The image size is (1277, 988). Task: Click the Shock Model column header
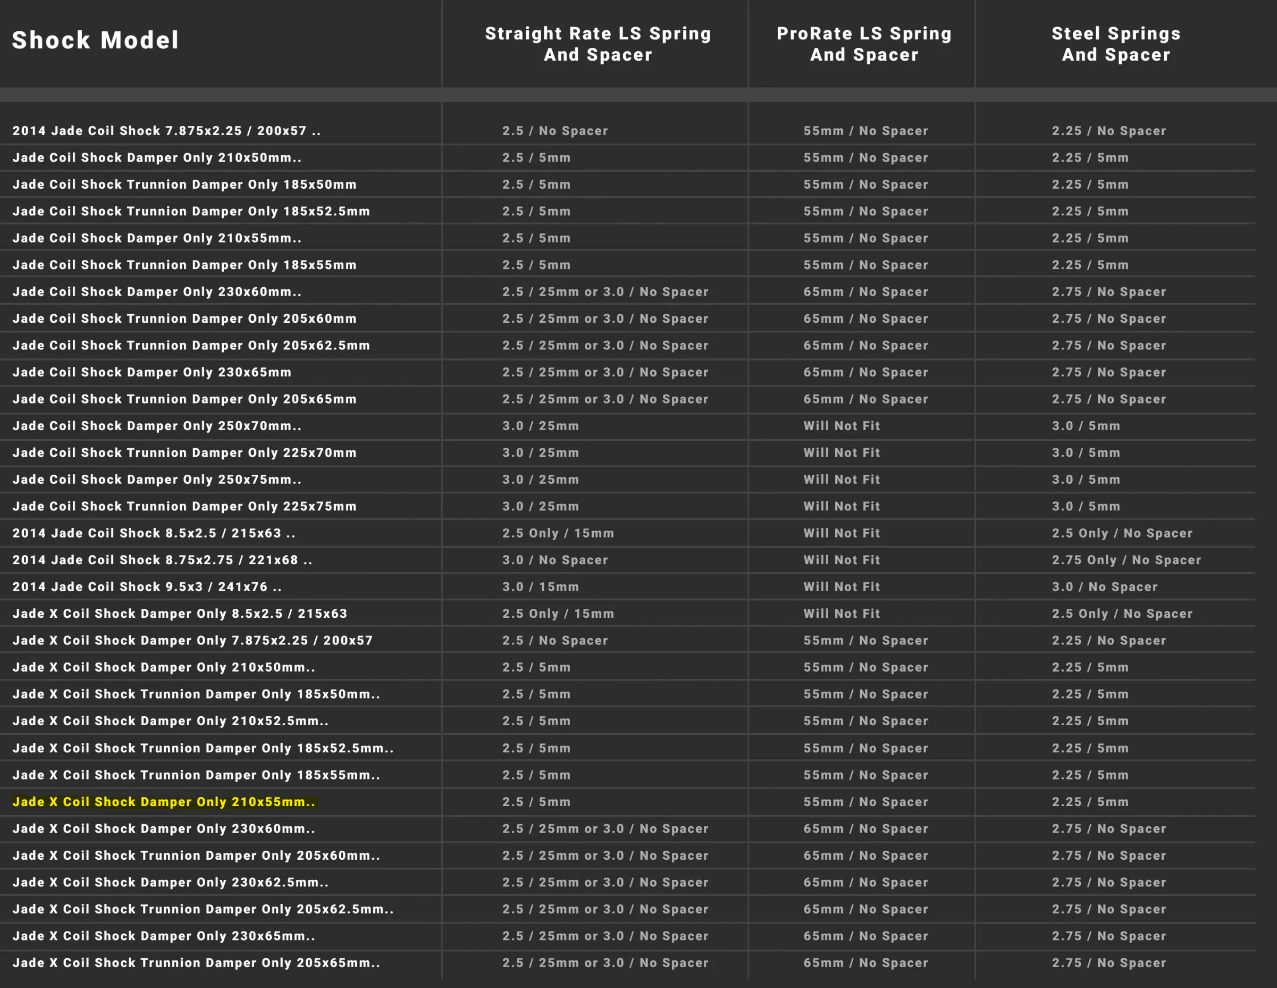click(96, 41)
